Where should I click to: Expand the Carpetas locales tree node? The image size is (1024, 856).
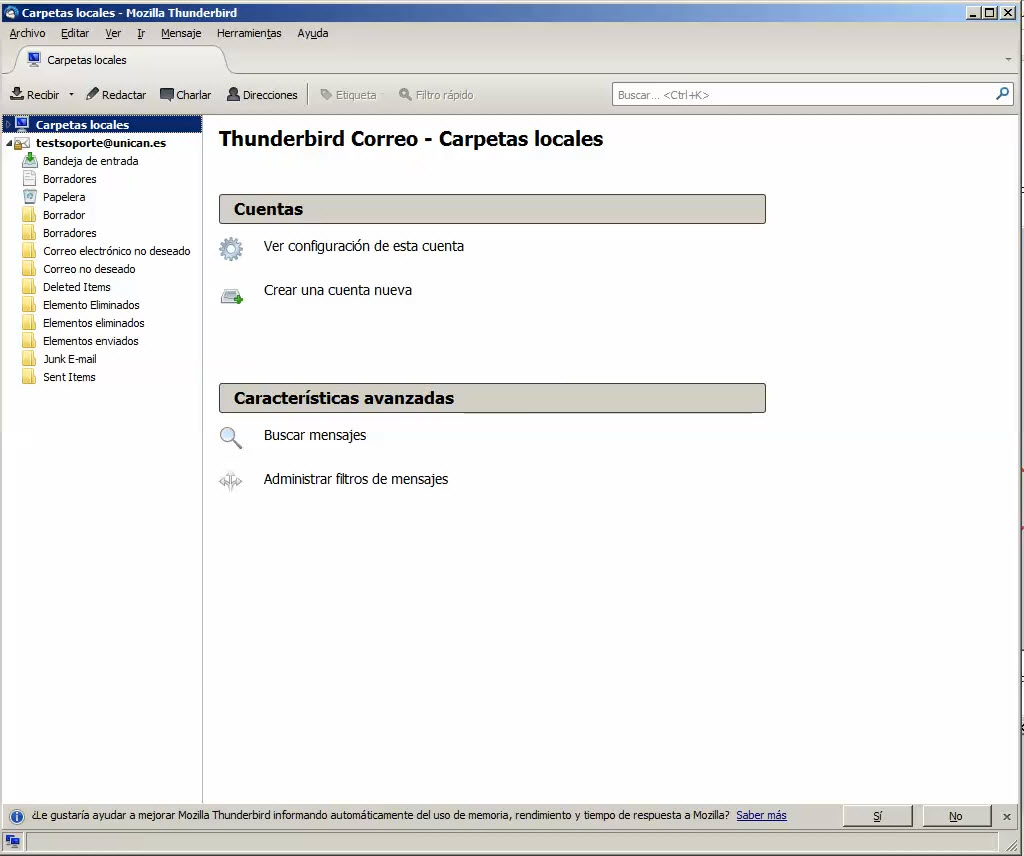click(8, 124)
